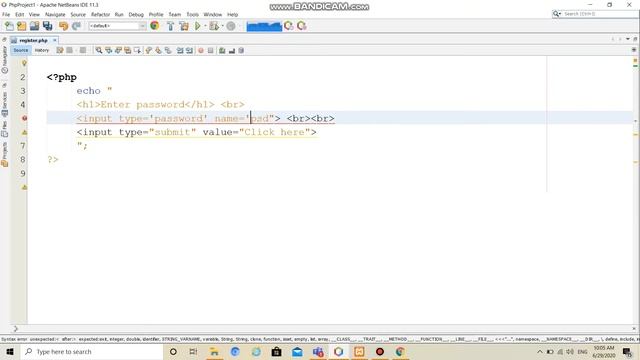Image resolution: width=640 pixels, height=360 pixels.
Task: Select the register.php editor tab
Action: coord(33,40)
